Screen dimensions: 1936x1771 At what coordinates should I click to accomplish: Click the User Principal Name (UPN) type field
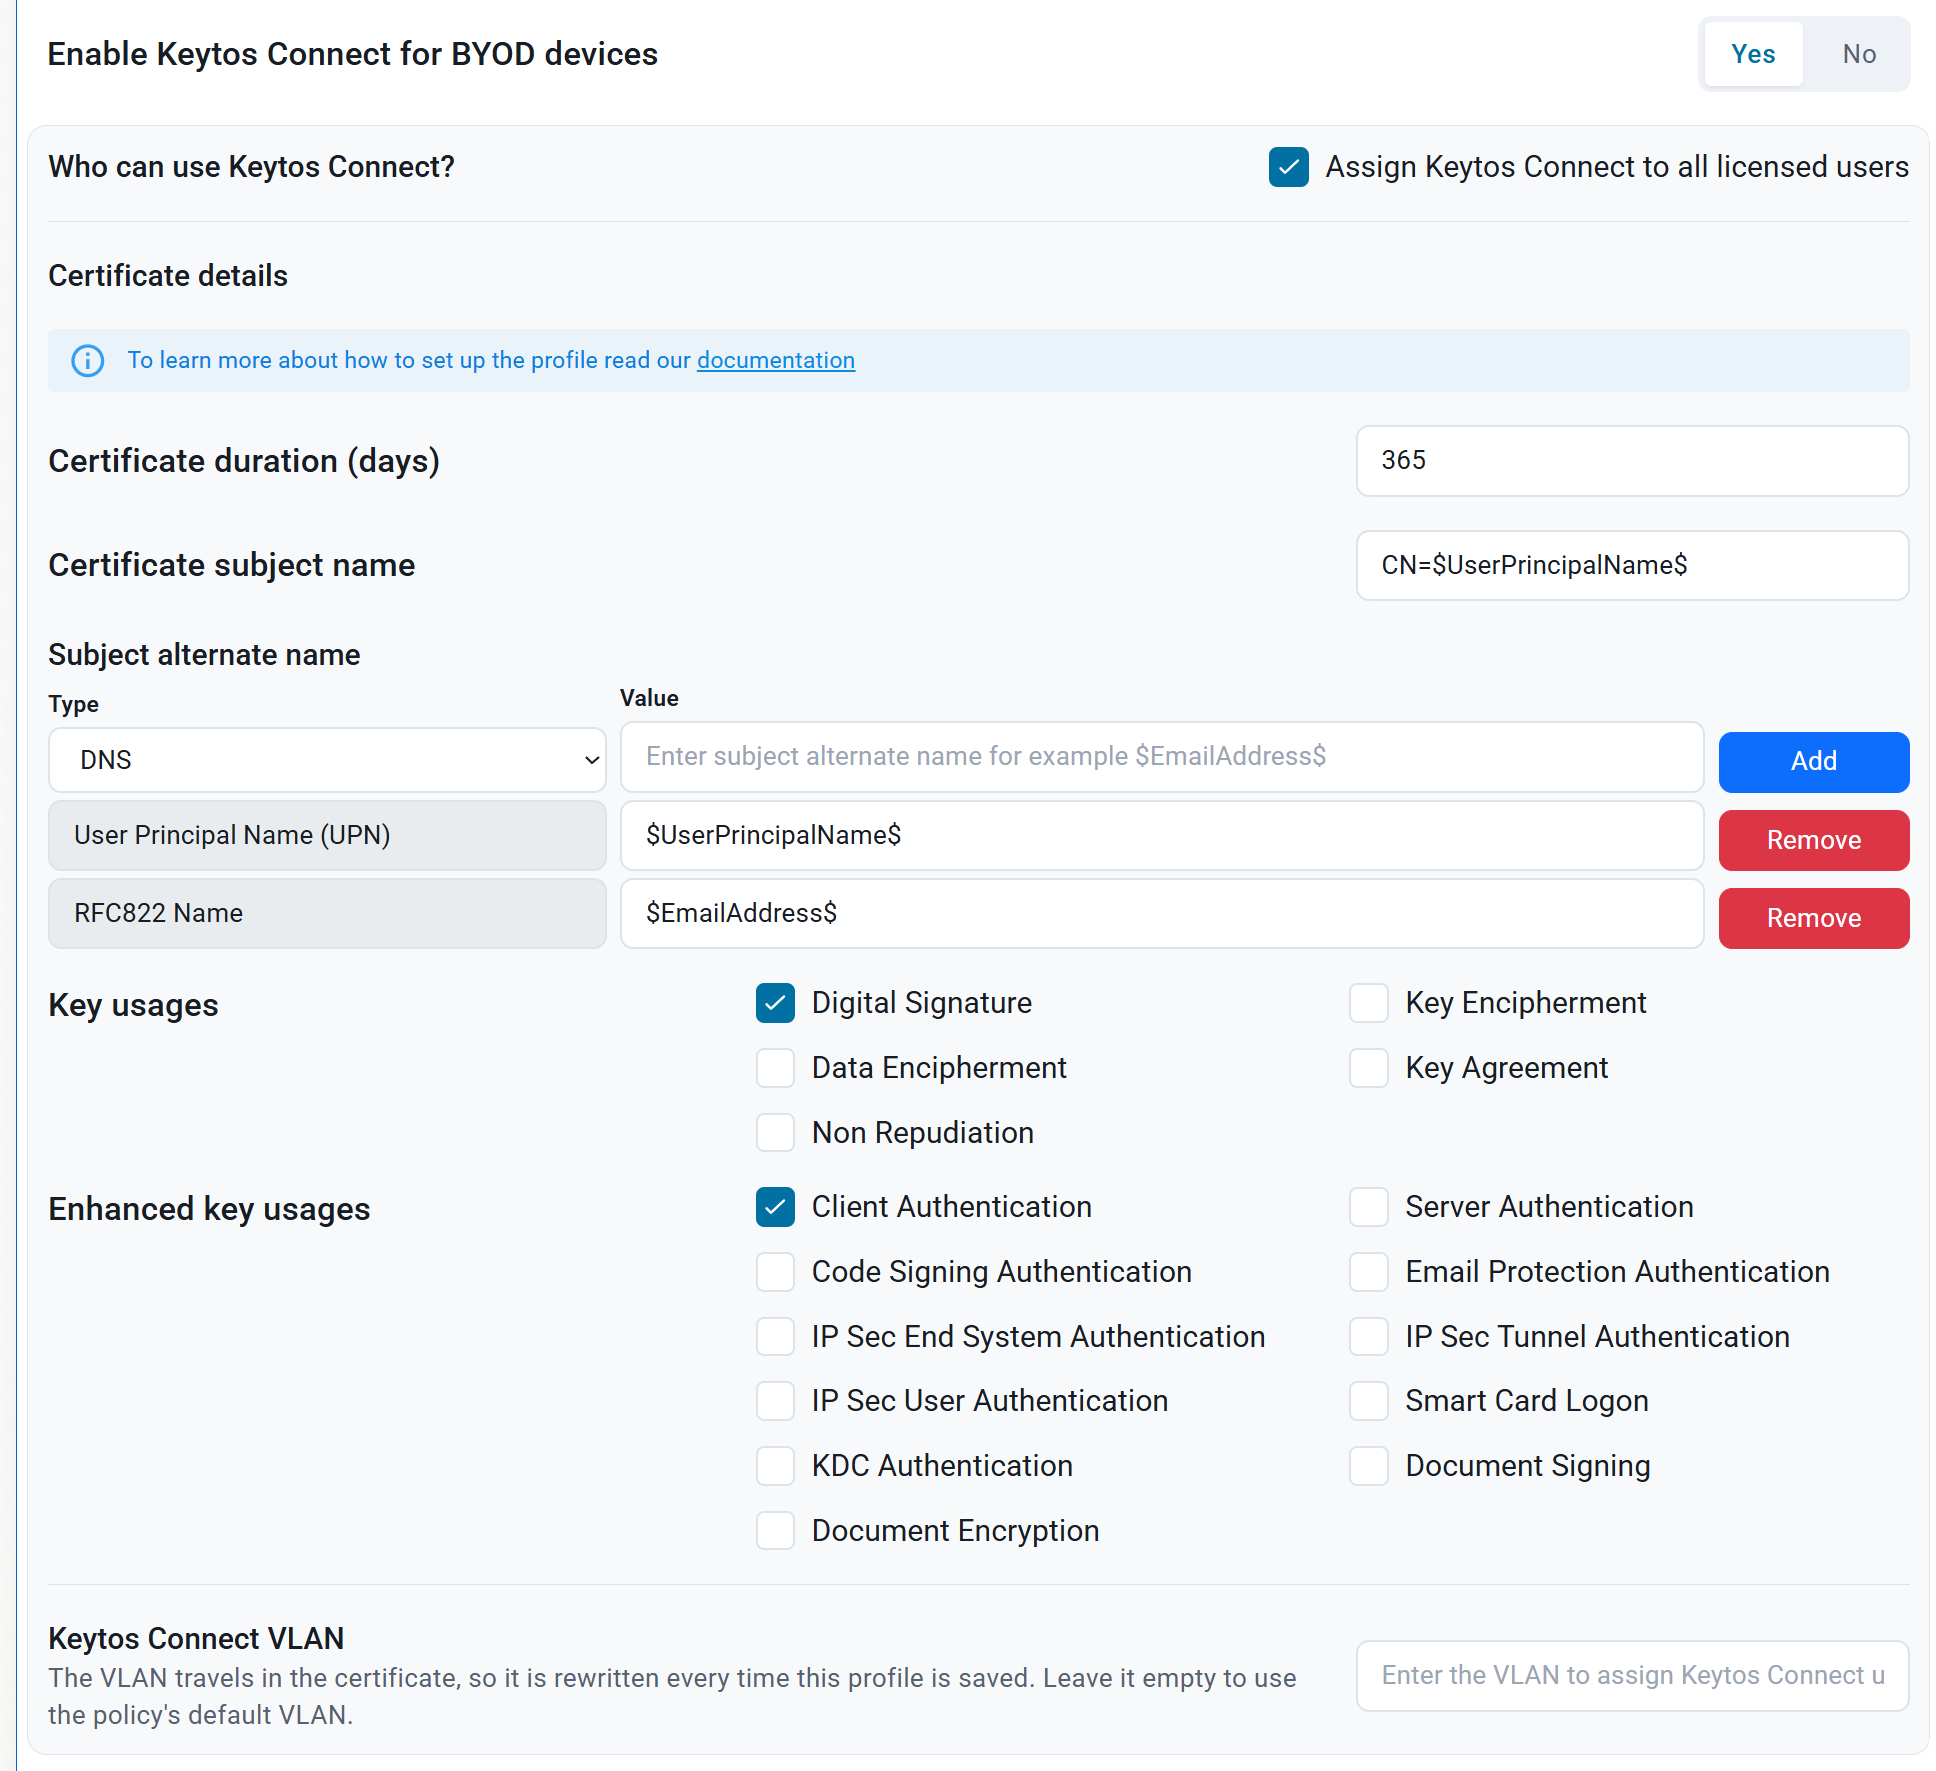327,835
